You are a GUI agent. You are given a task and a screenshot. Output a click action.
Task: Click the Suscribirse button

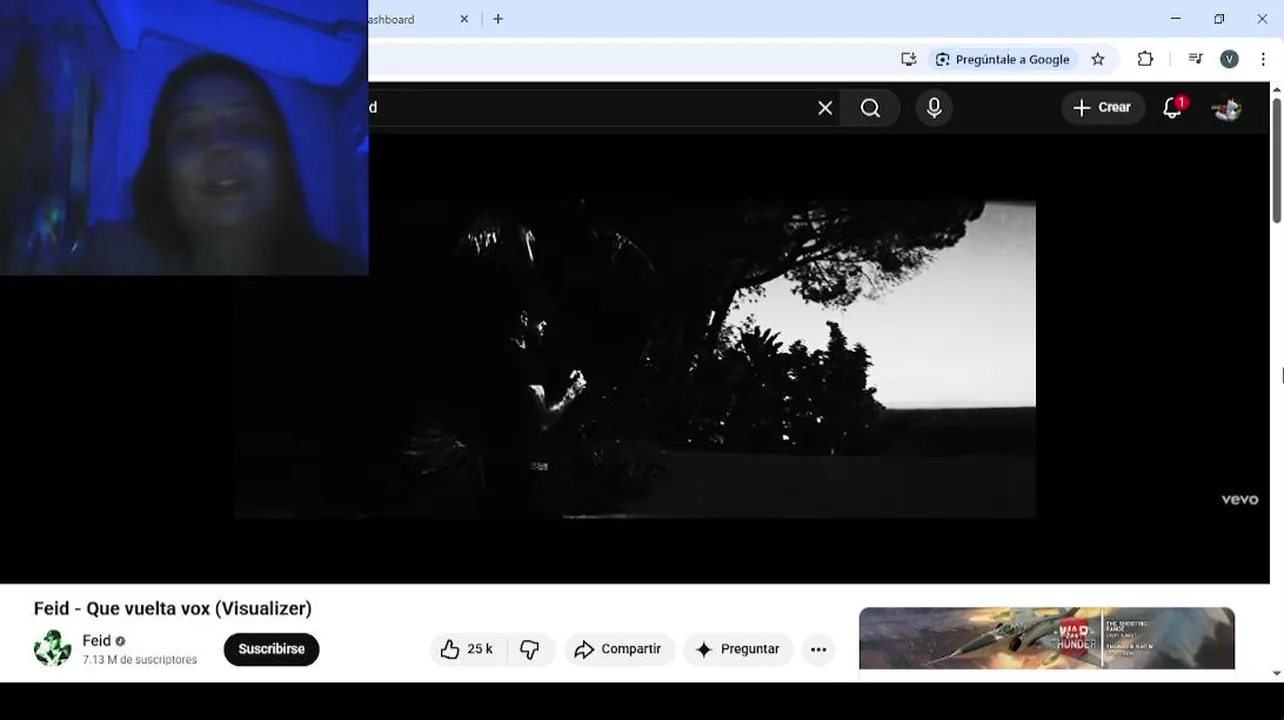(x=271, y=649)
